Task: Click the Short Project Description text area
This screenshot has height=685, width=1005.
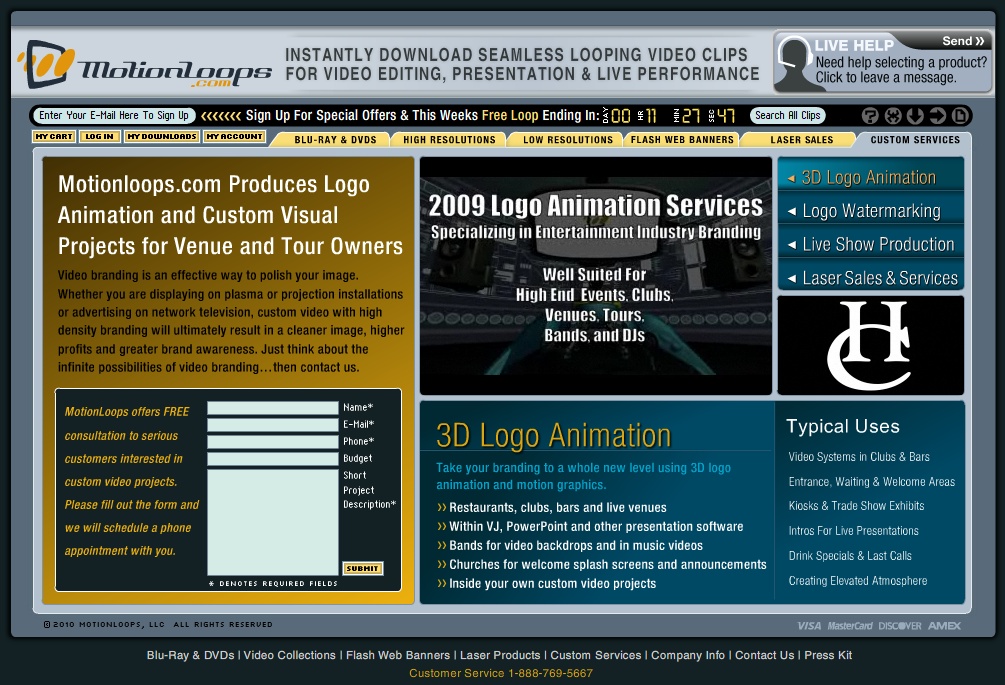Action: [272, 522]
